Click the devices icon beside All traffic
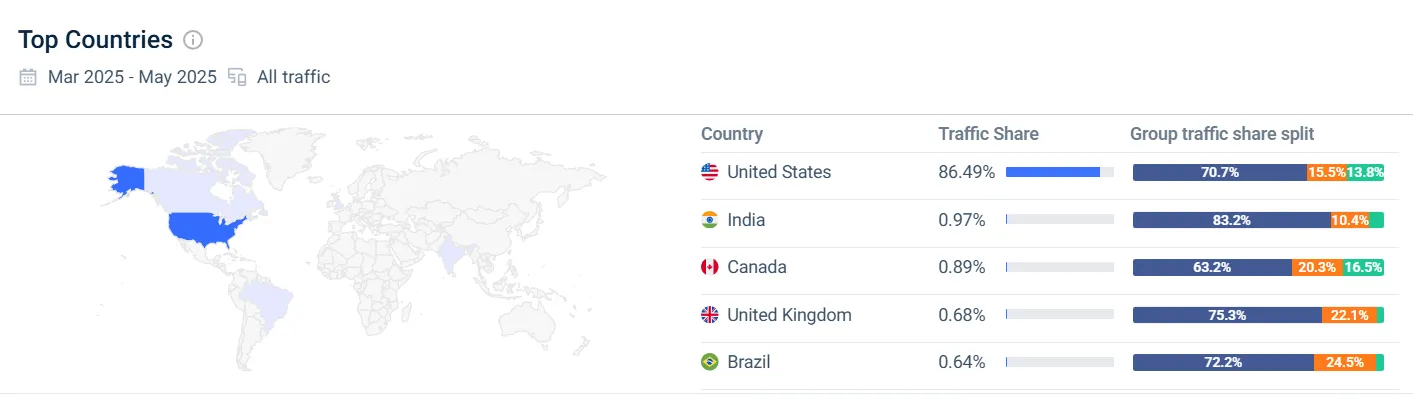 [237, 77]
